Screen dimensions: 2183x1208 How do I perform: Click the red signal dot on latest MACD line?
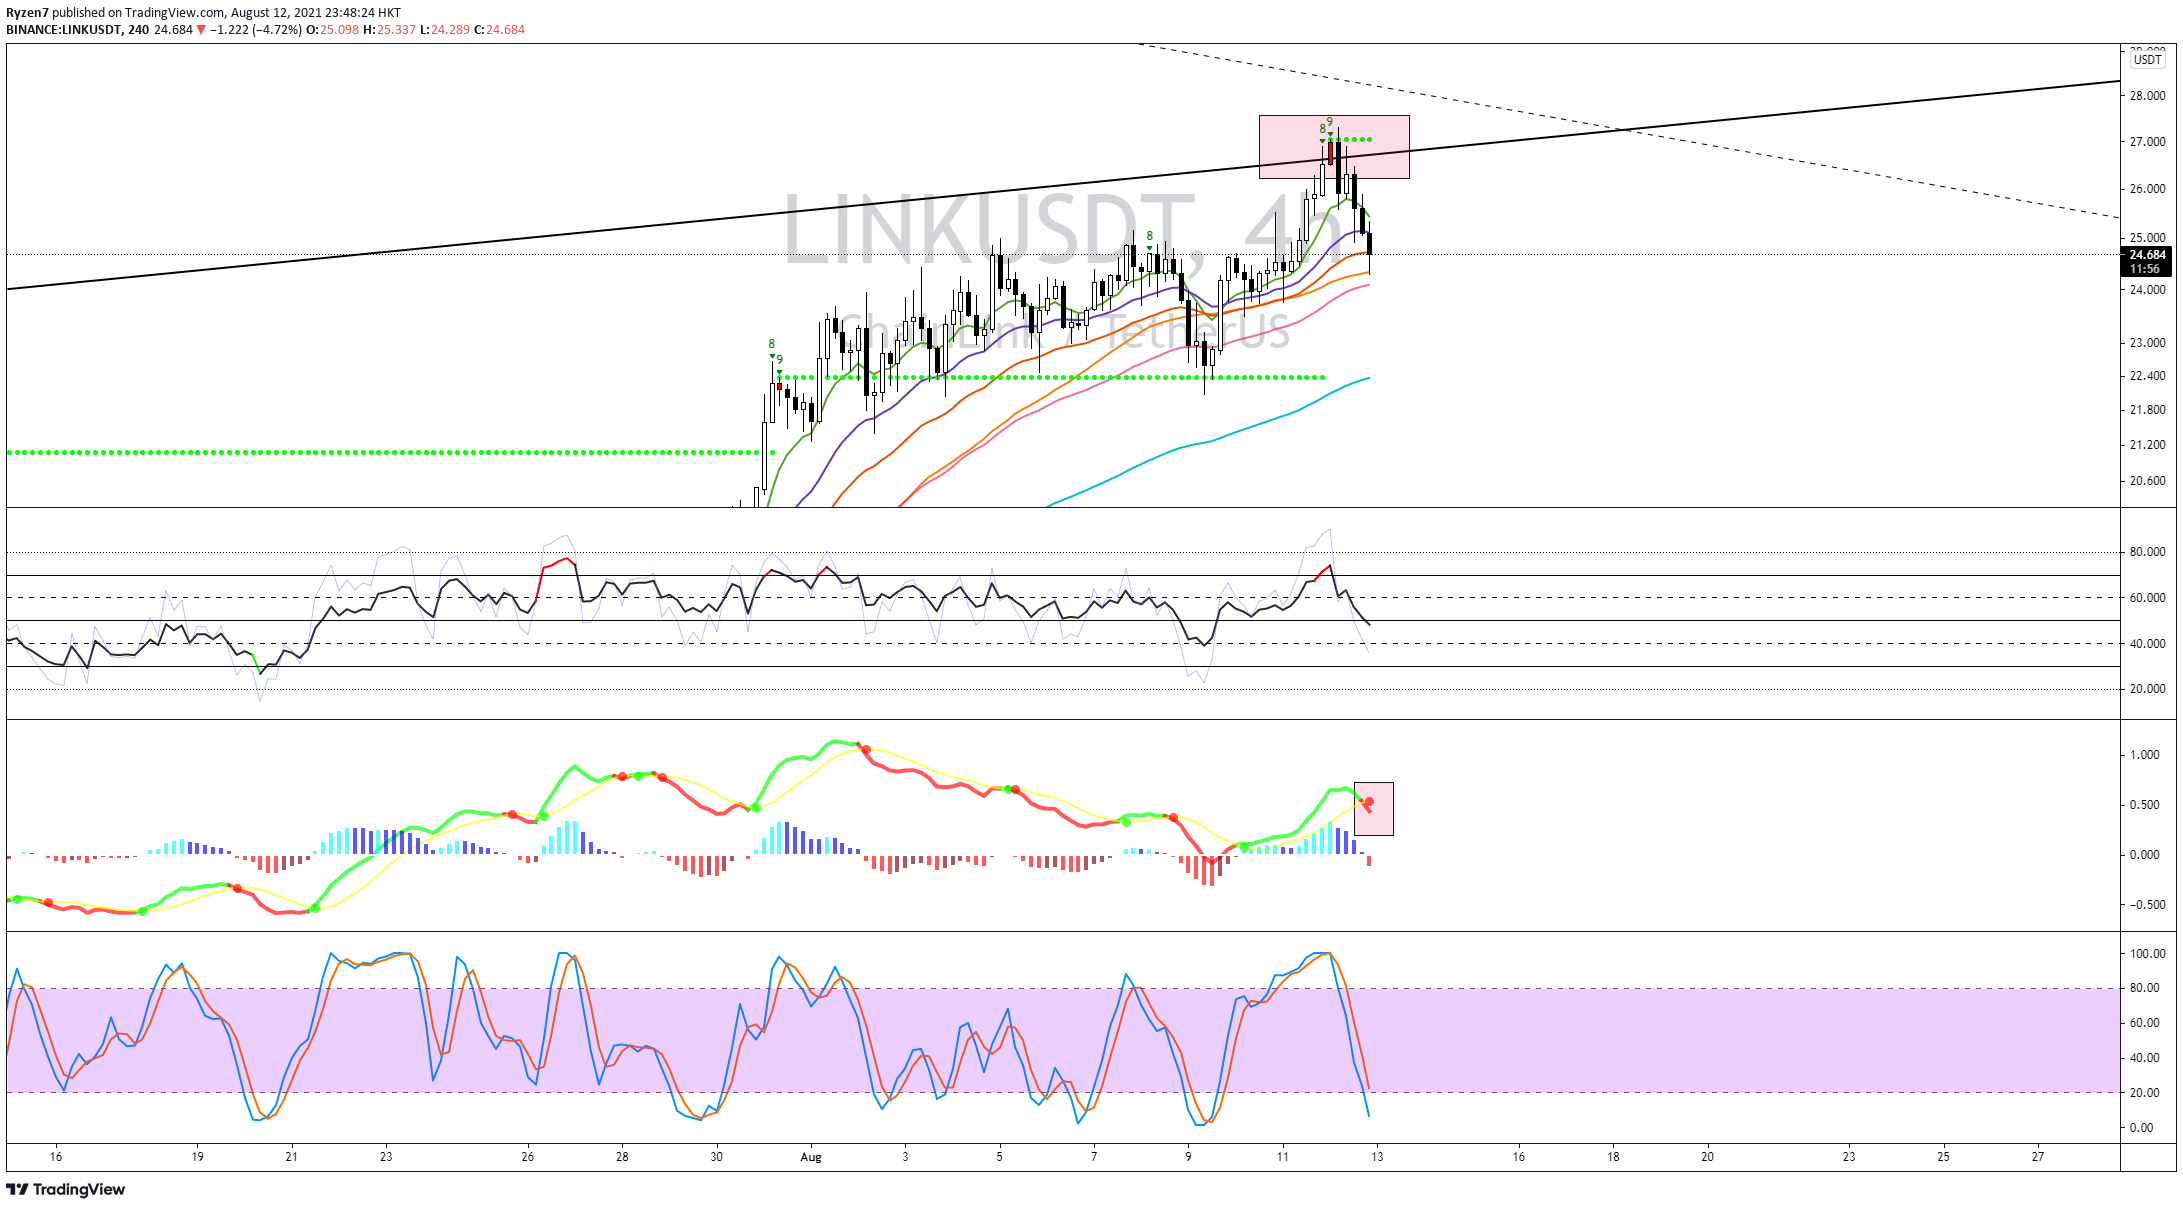[x=1369, y=802]
